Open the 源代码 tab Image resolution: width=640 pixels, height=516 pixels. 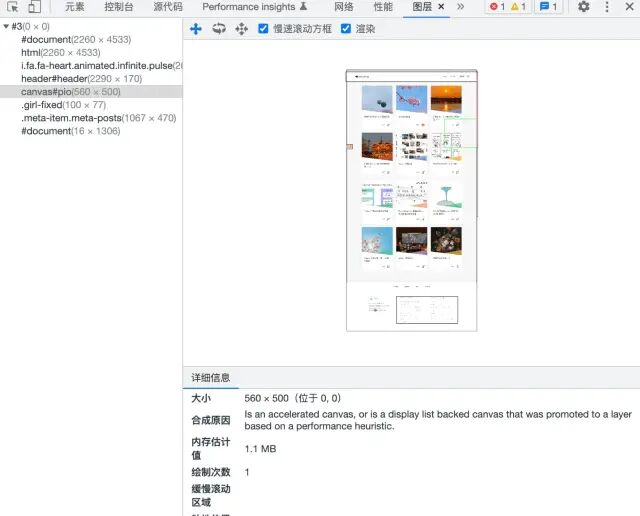[168, 7]
